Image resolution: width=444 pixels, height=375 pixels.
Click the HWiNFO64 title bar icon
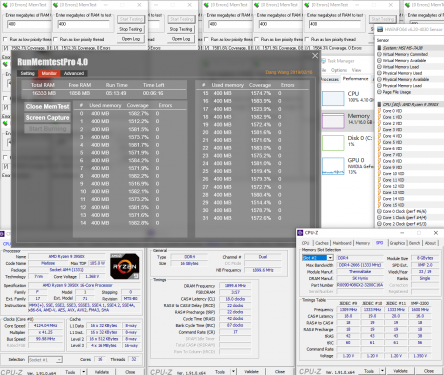pos(380,29)
